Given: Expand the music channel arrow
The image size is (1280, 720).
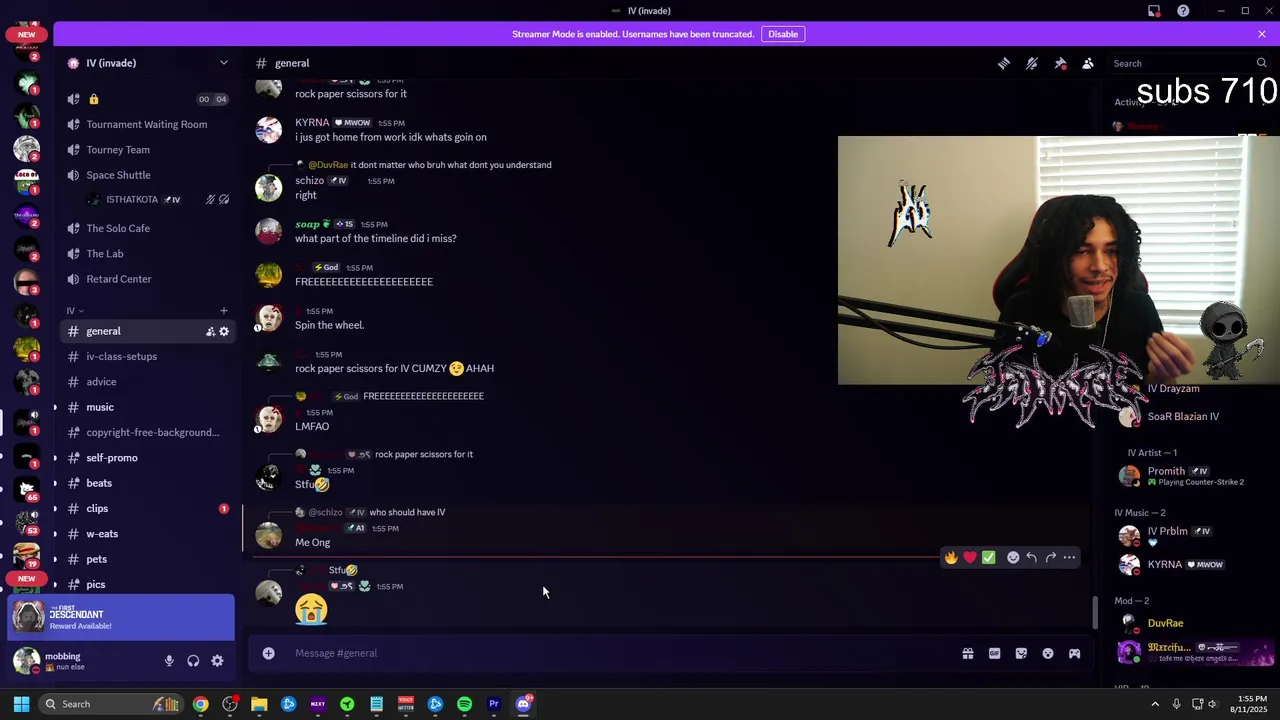Looking at the screenshot, I should [x=55, y=407].
